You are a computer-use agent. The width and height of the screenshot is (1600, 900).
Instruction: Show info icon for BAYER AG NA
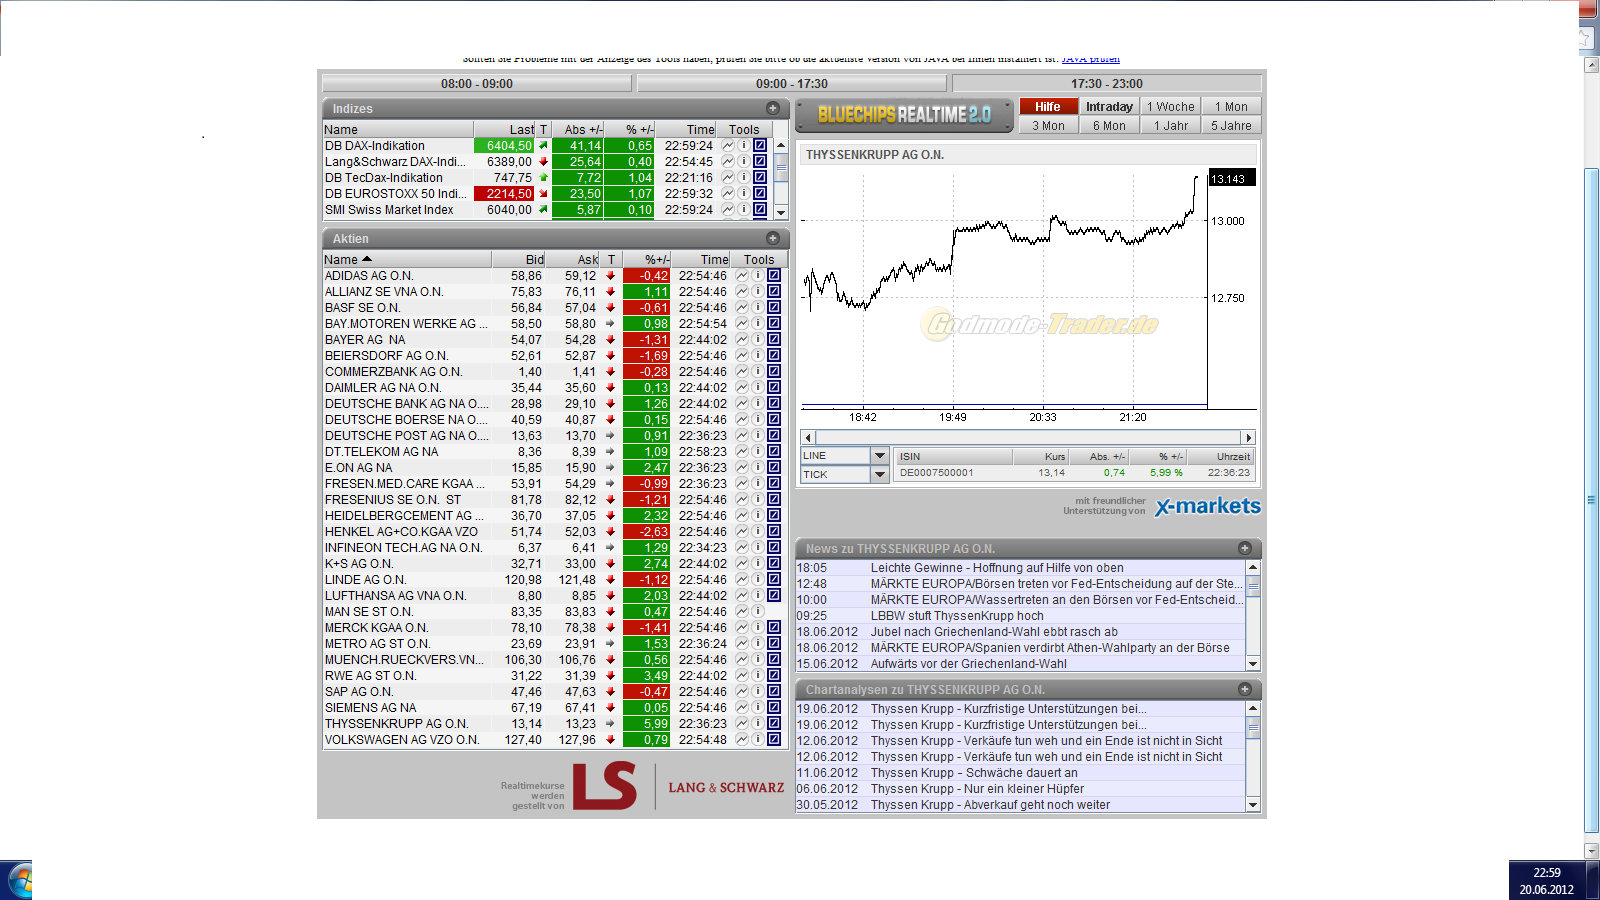(758, 340)
